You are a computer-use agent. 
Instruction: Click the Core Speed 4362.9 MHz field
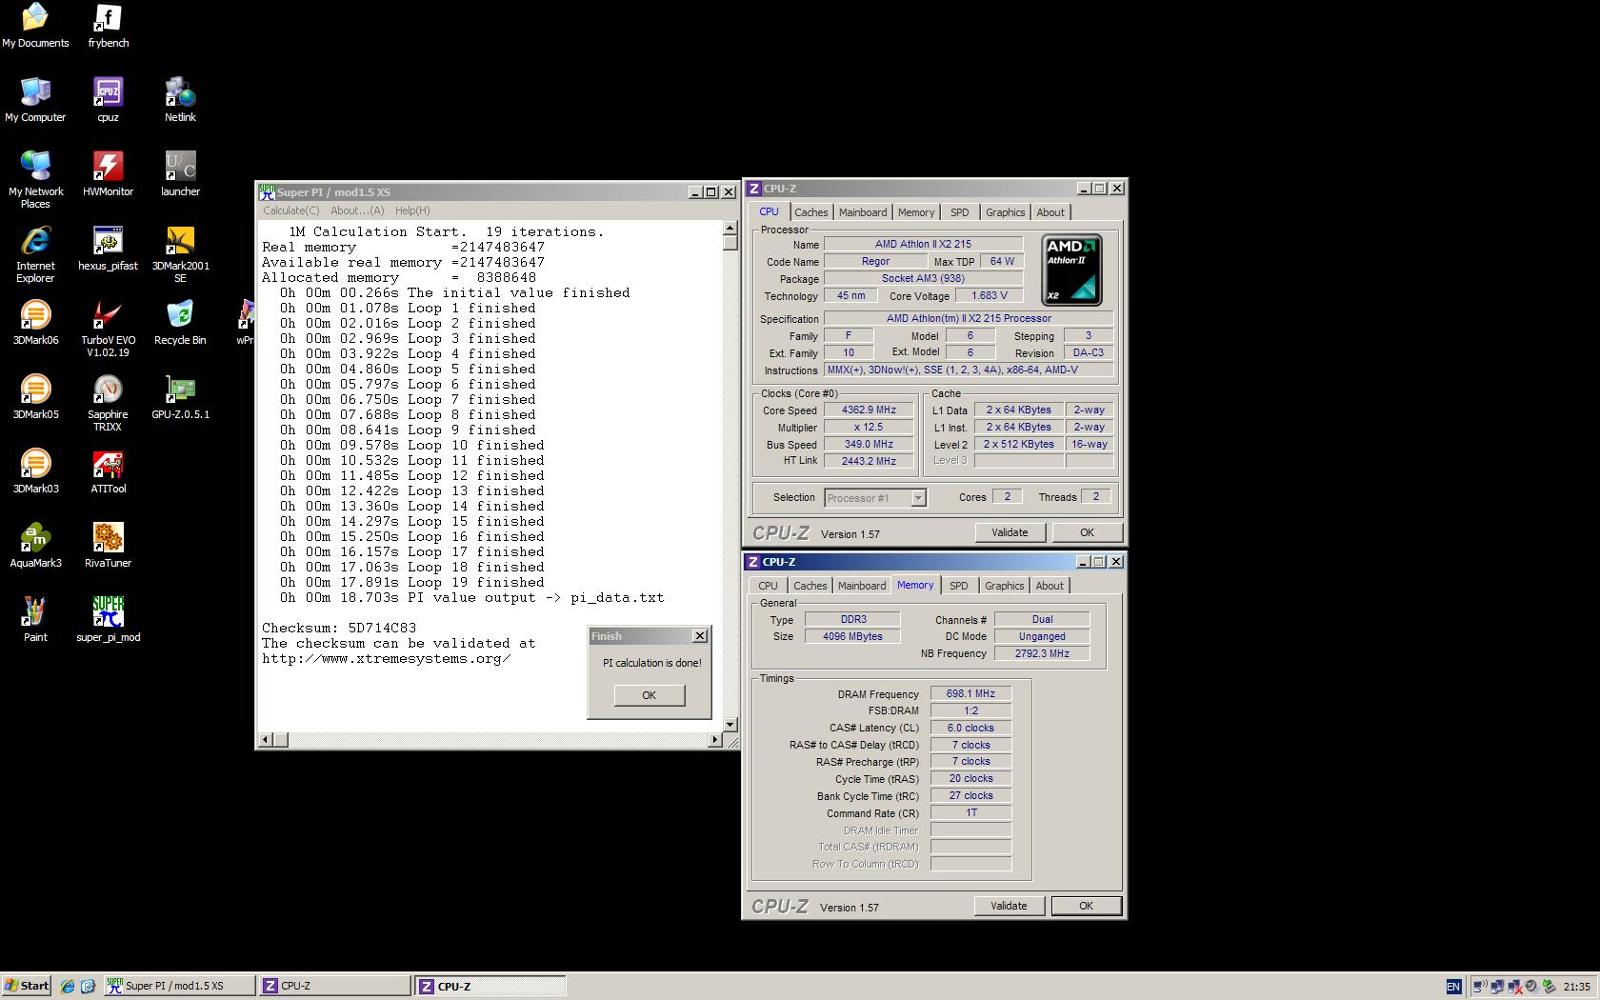pos(869,410)
